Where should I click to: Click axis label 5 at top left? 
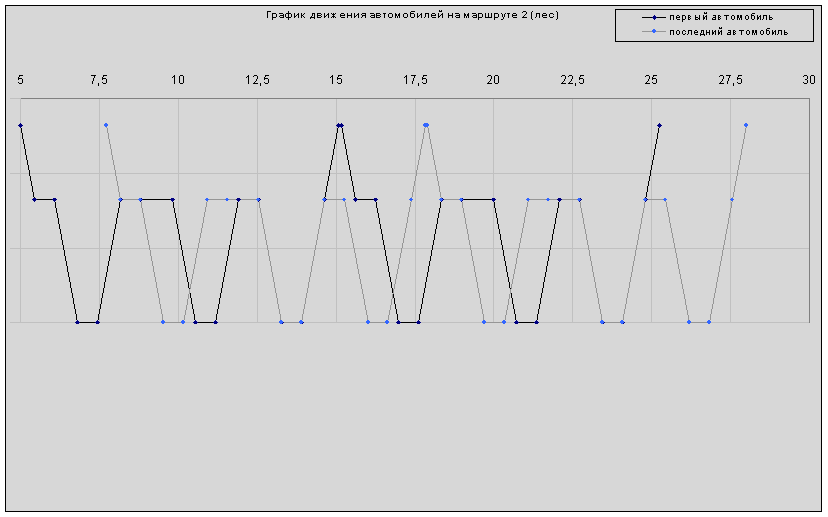point(20,79)
